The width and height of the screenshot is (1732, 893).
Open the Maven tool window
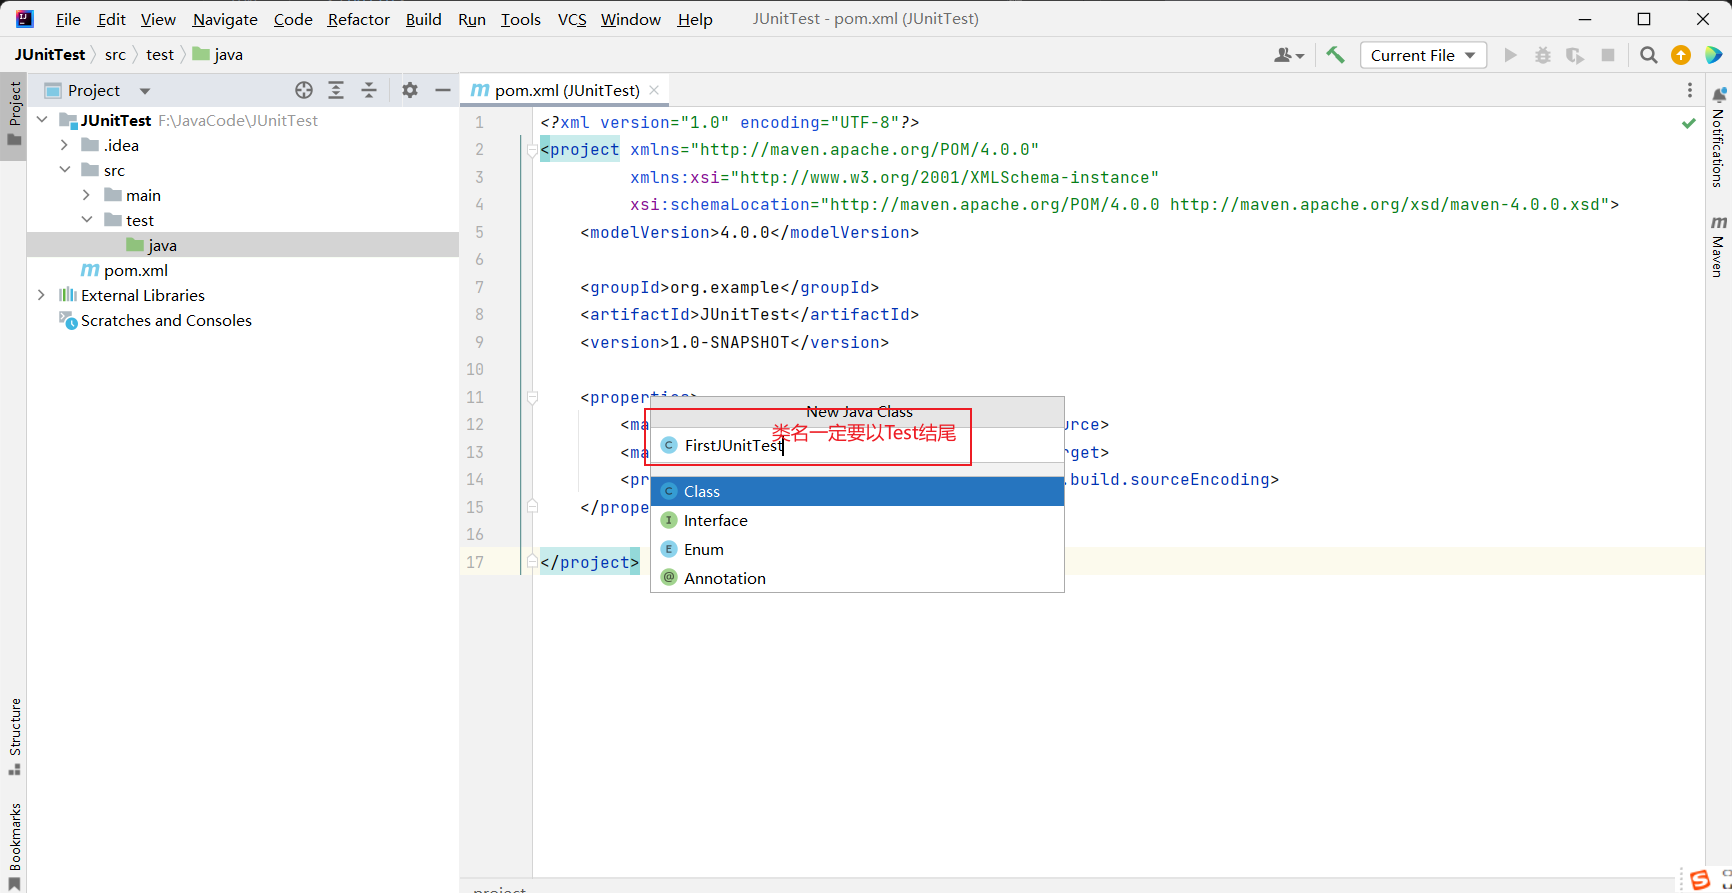1718,245
